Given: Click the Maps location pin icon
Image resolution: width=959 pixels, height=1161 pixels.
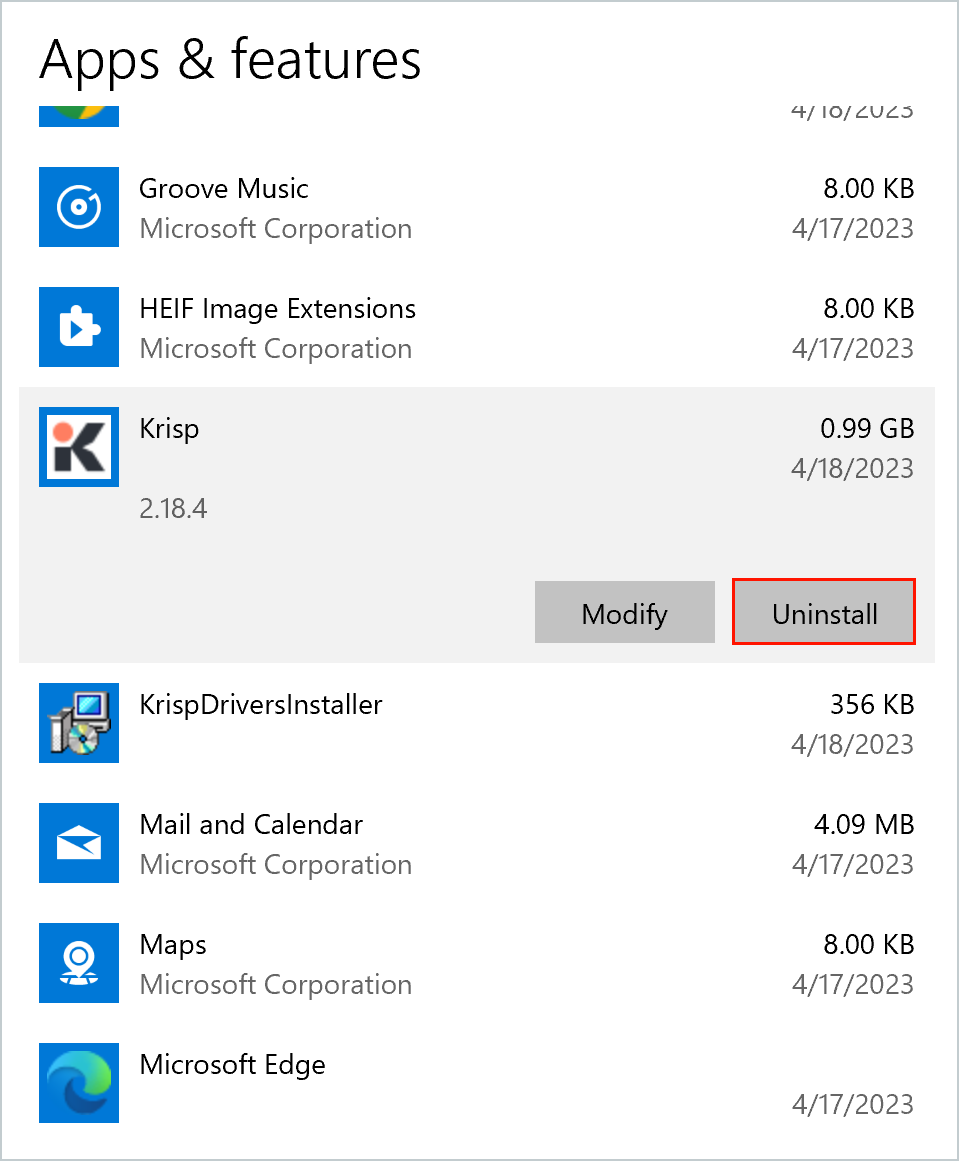Looking at the screenshot, I should click(78, 963).
